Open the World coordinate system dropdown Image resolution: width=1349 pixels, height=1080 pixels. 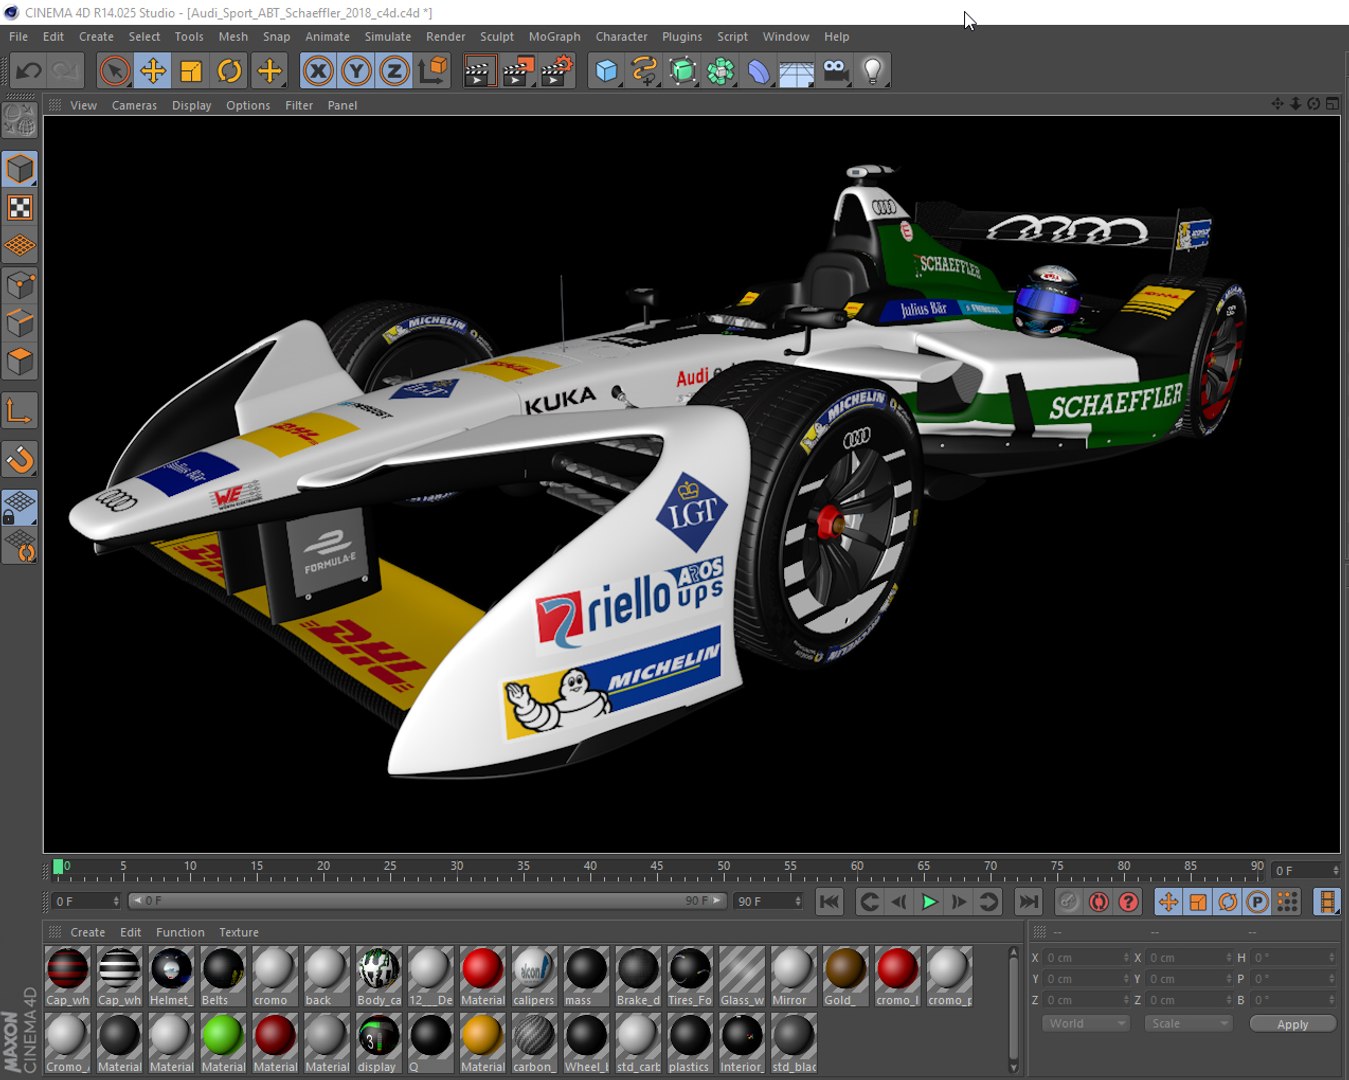click(x=1086, y=1024)
